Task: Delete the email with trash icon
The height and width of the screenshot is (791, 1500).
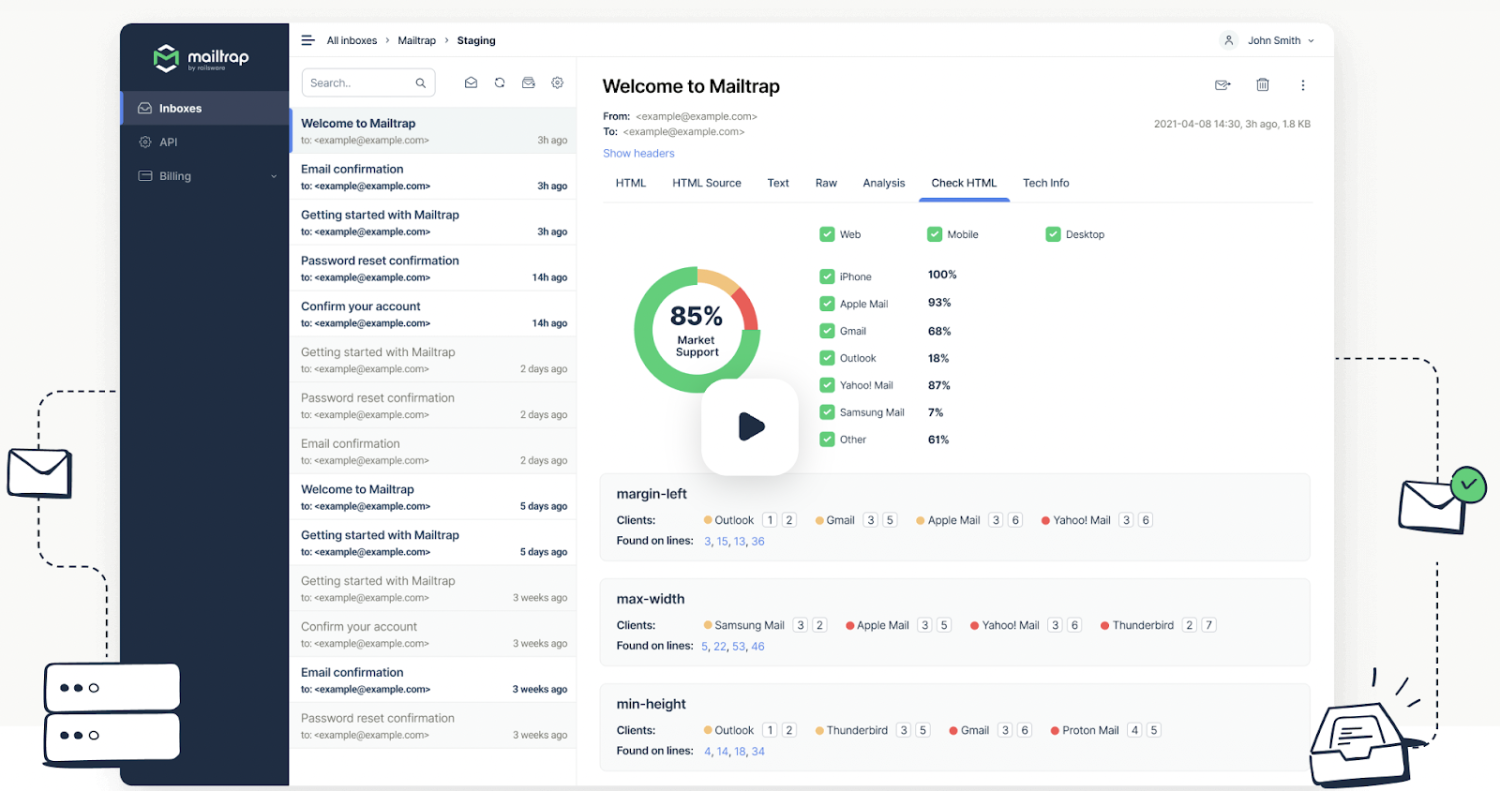Action: [x=1263, y=85]
